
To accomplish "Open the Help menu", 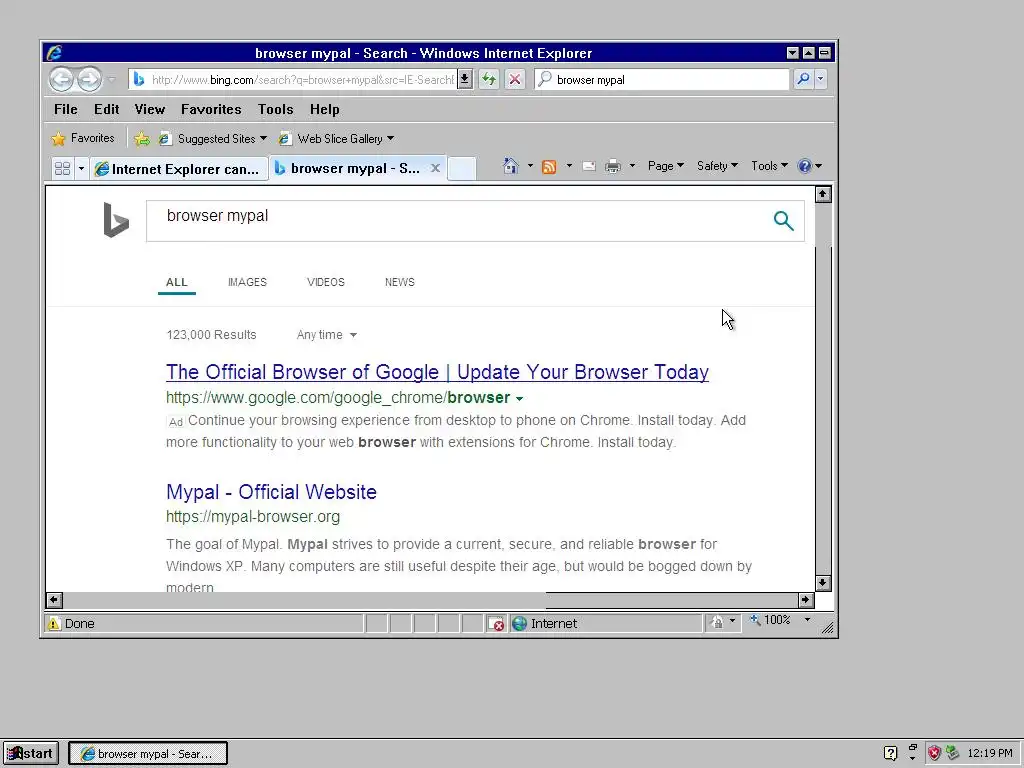I will (325, 109).
